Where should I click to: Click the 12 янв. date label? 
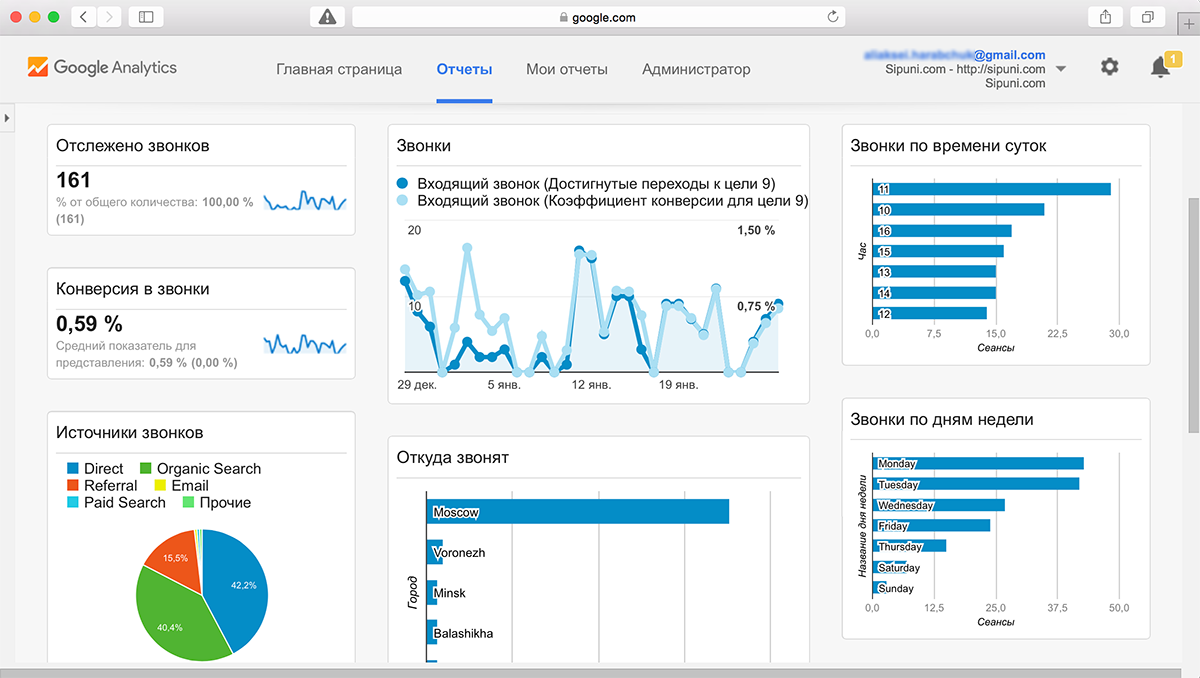[593, 384]
